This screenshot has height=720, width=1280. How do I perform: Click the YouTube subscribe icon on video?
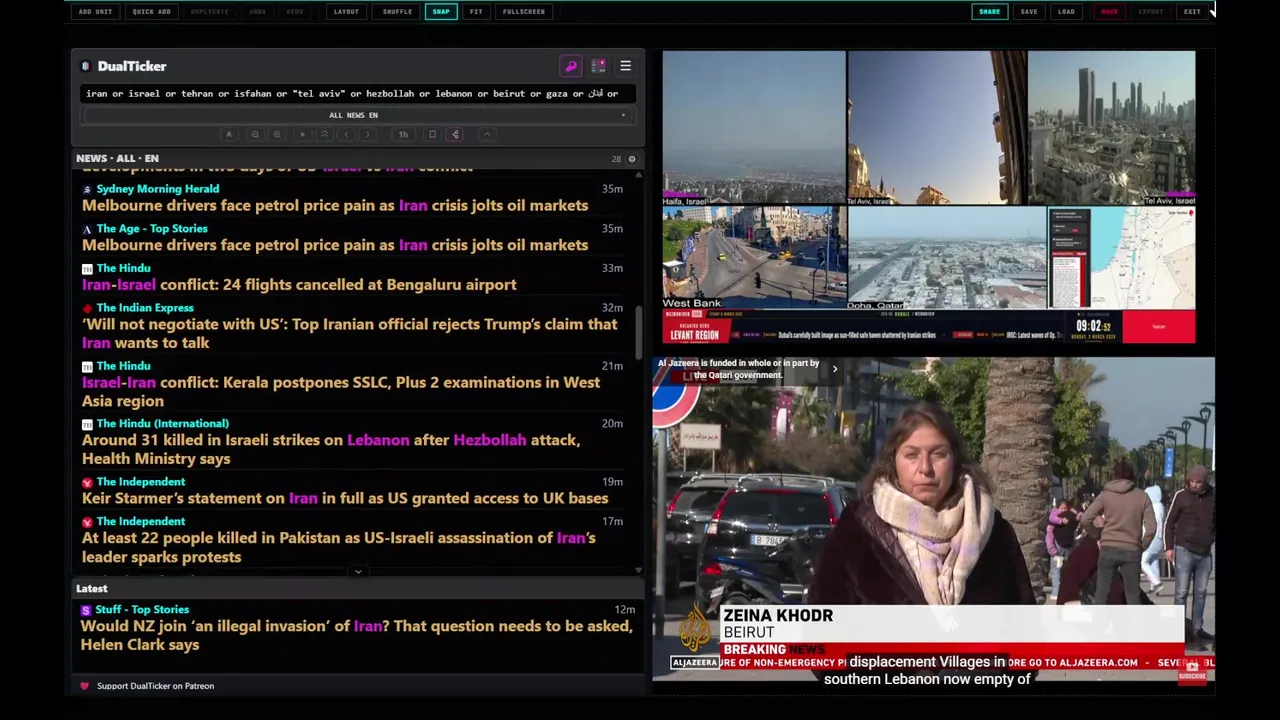pos(1191,670)
